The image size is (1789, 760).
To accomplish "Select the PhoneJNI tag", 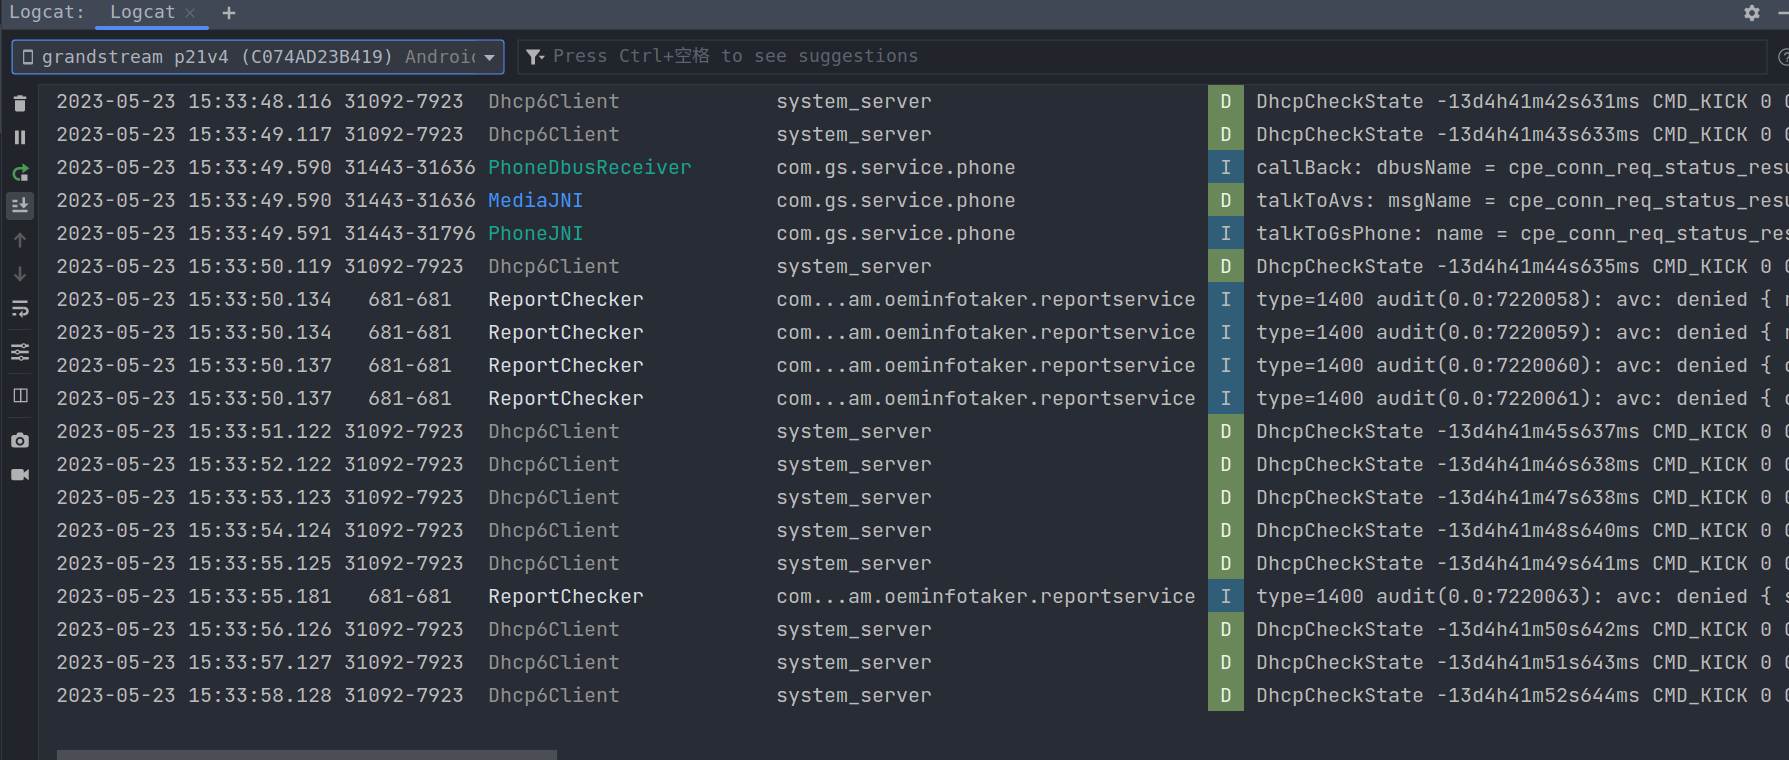I will (535, 233).
